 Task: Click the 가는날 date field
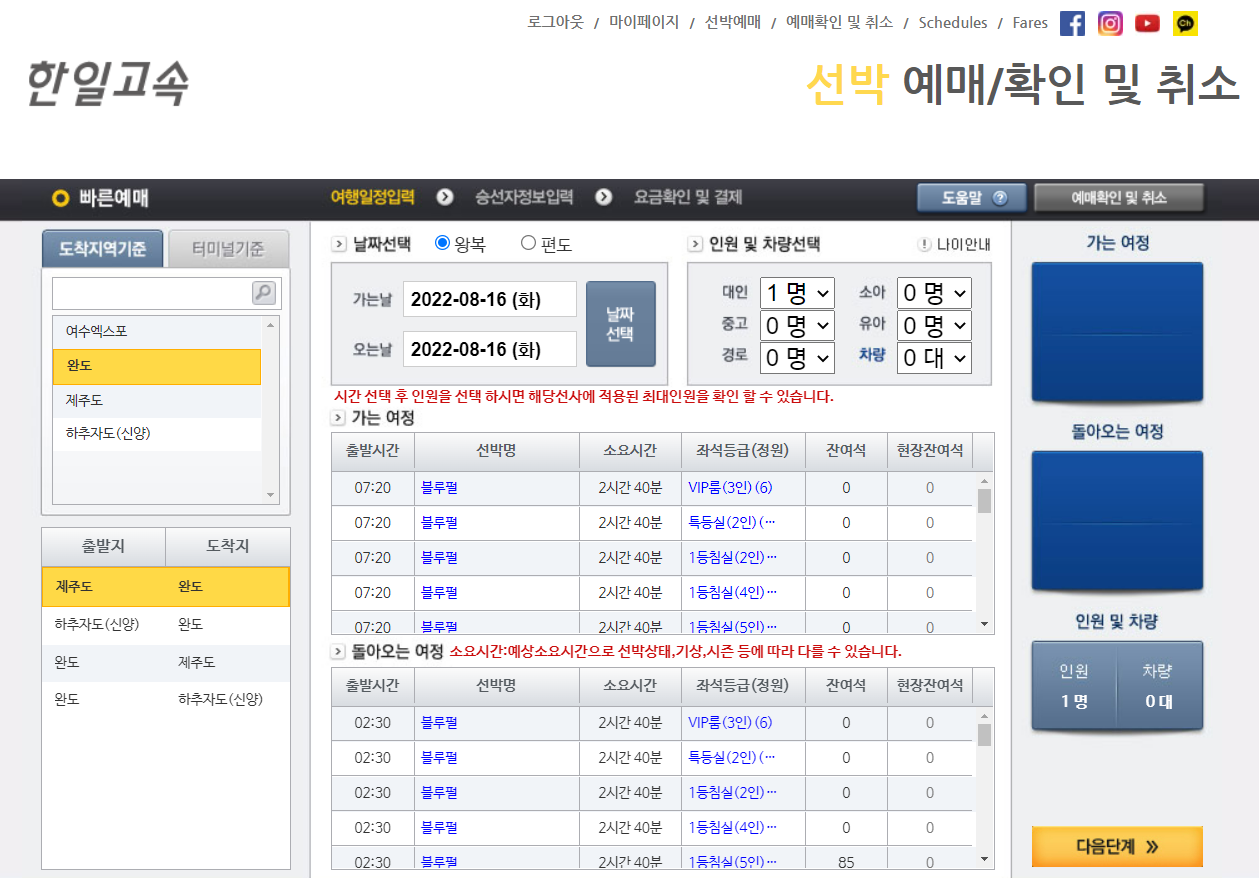(x=490, y=299)
